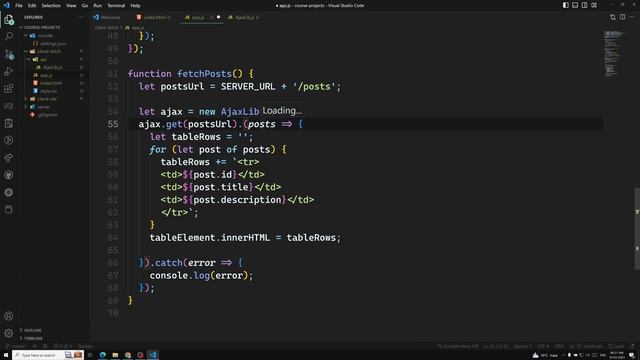Open the Run and Debug view

(x=9, y=71)
